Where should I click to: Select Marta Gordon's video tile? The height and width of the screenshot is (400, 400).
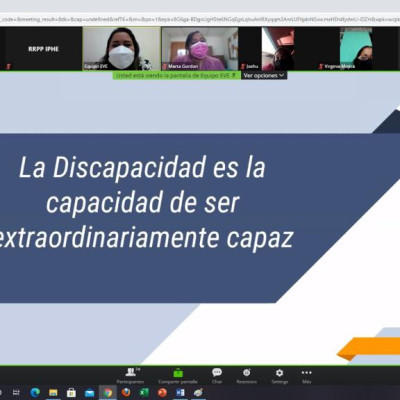pos(200,49)
